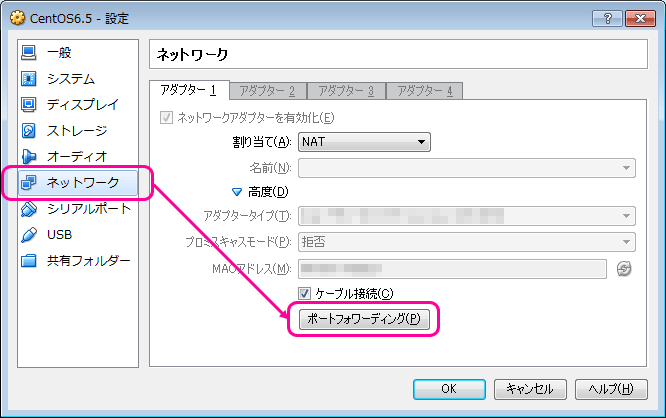Select the ストレージ disk icon
Viewport: 666px width, 418px height.
pyautogui.click(x=28, y=131)
